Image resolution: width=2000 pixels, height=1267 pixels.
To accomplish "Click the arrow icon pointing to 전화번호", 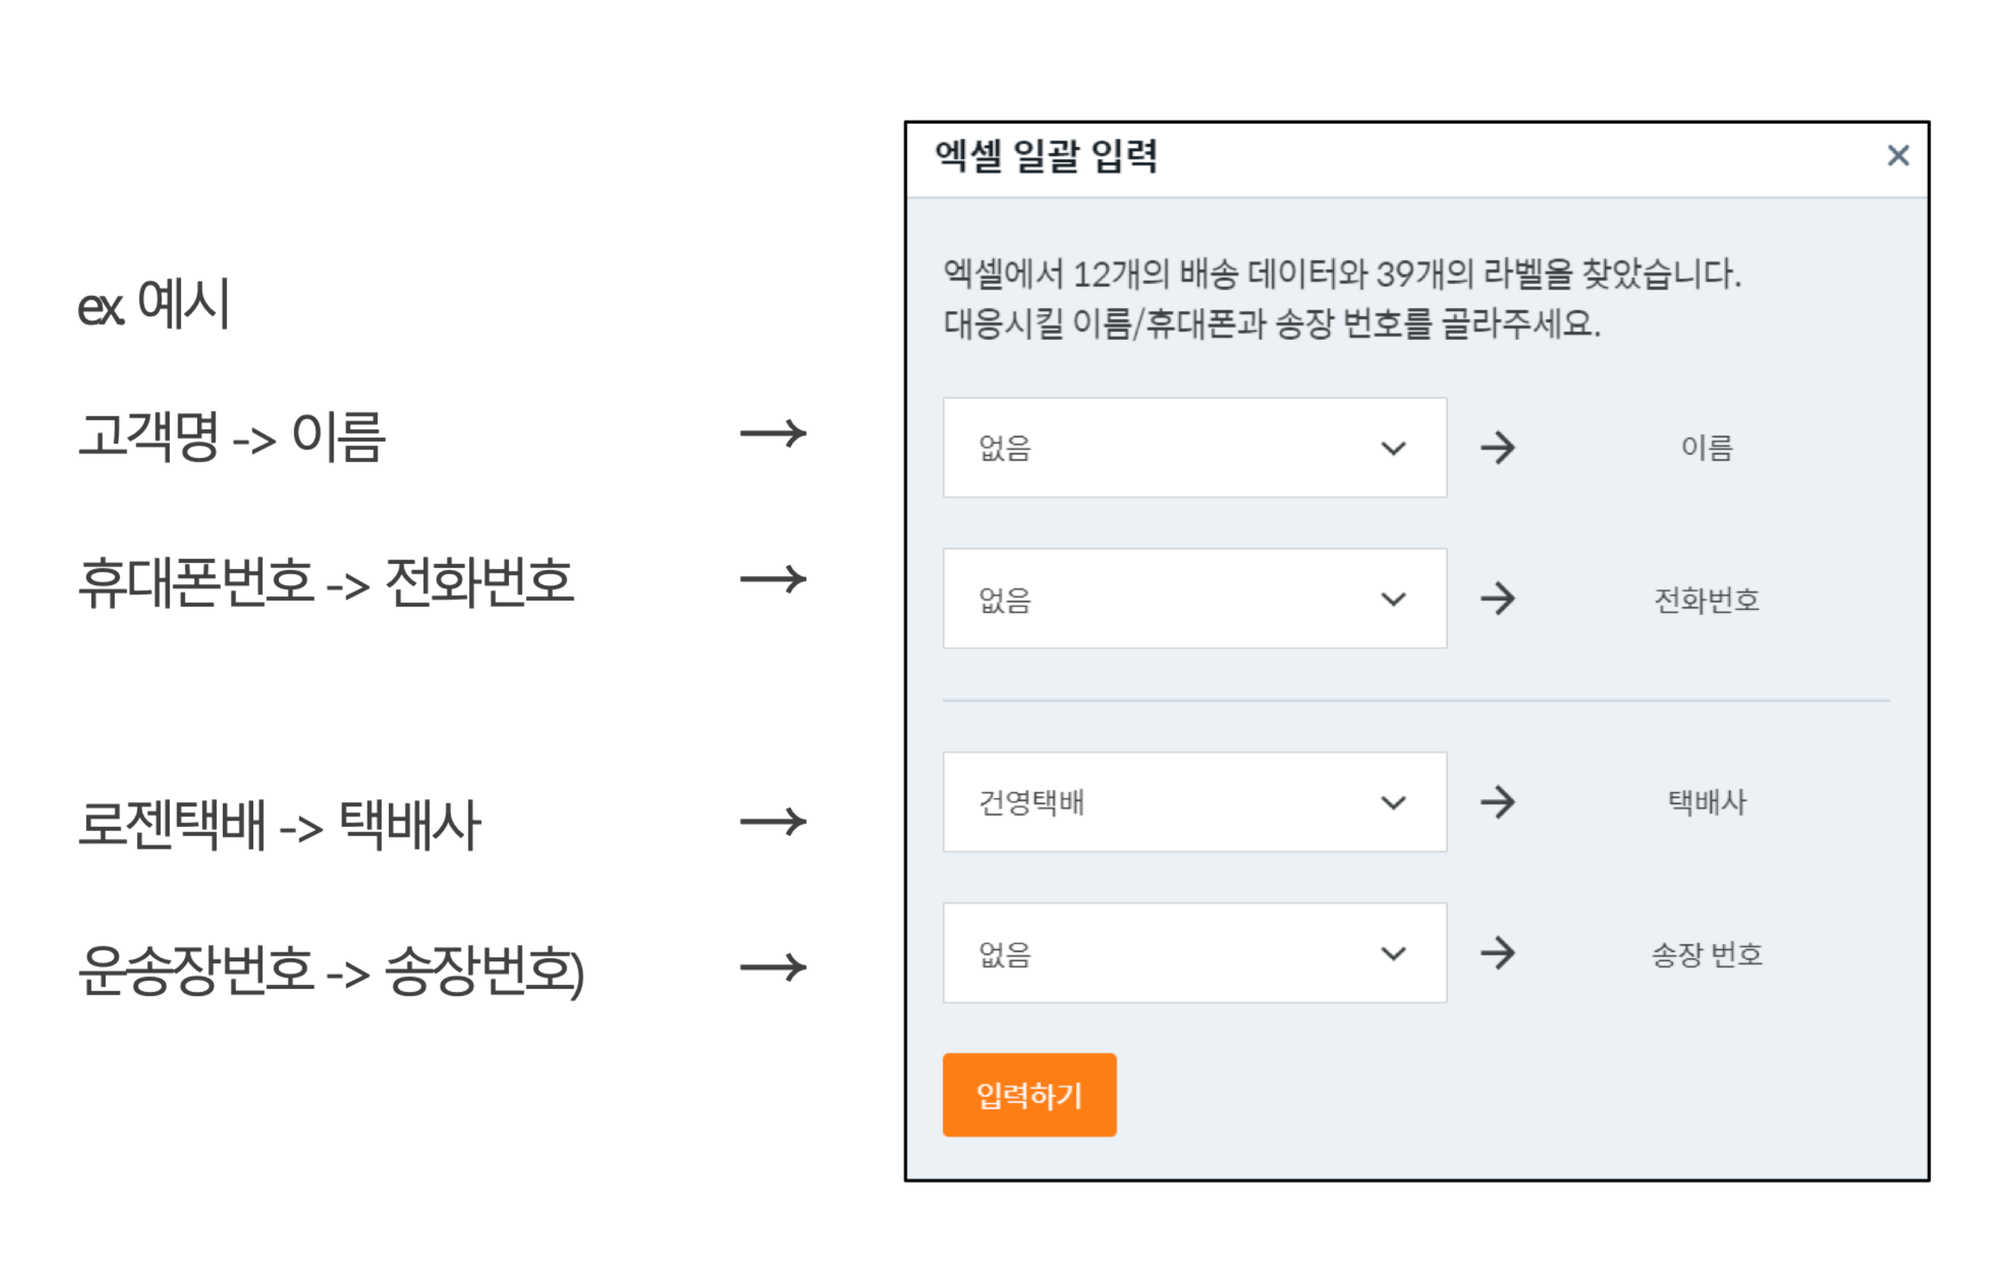I will tap(1497, 598).
